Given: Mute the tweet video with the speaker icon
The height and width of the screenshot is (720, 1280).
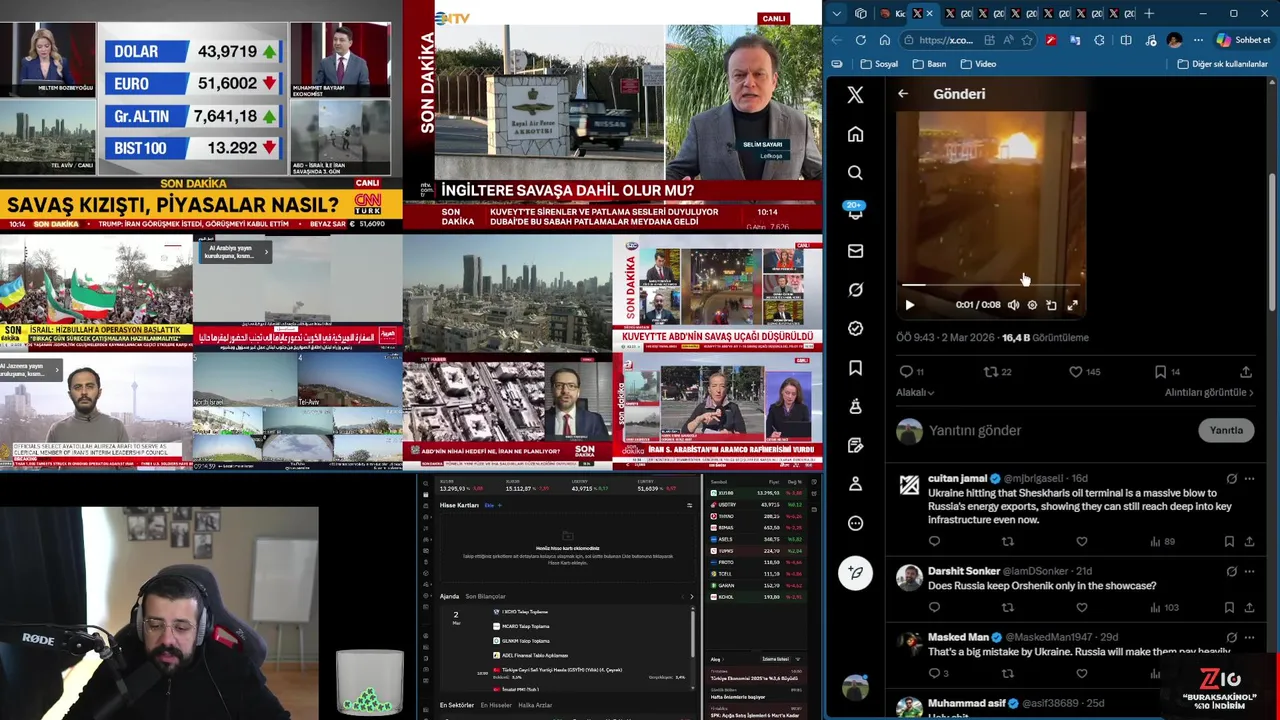Looking at the screenshot, I should point(1013,305).
